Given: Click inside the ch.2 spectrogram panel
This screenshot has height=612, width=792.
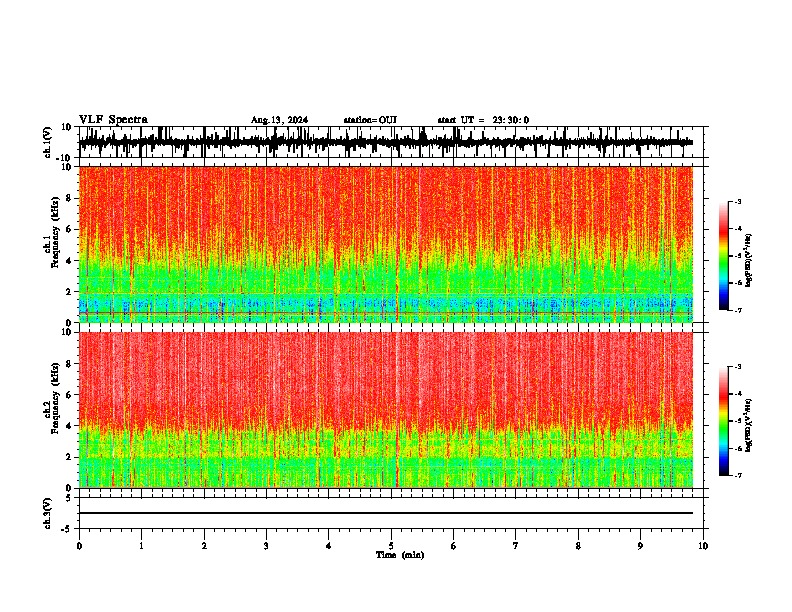Looking at the screenshot, I should click(x=385, y=410).
